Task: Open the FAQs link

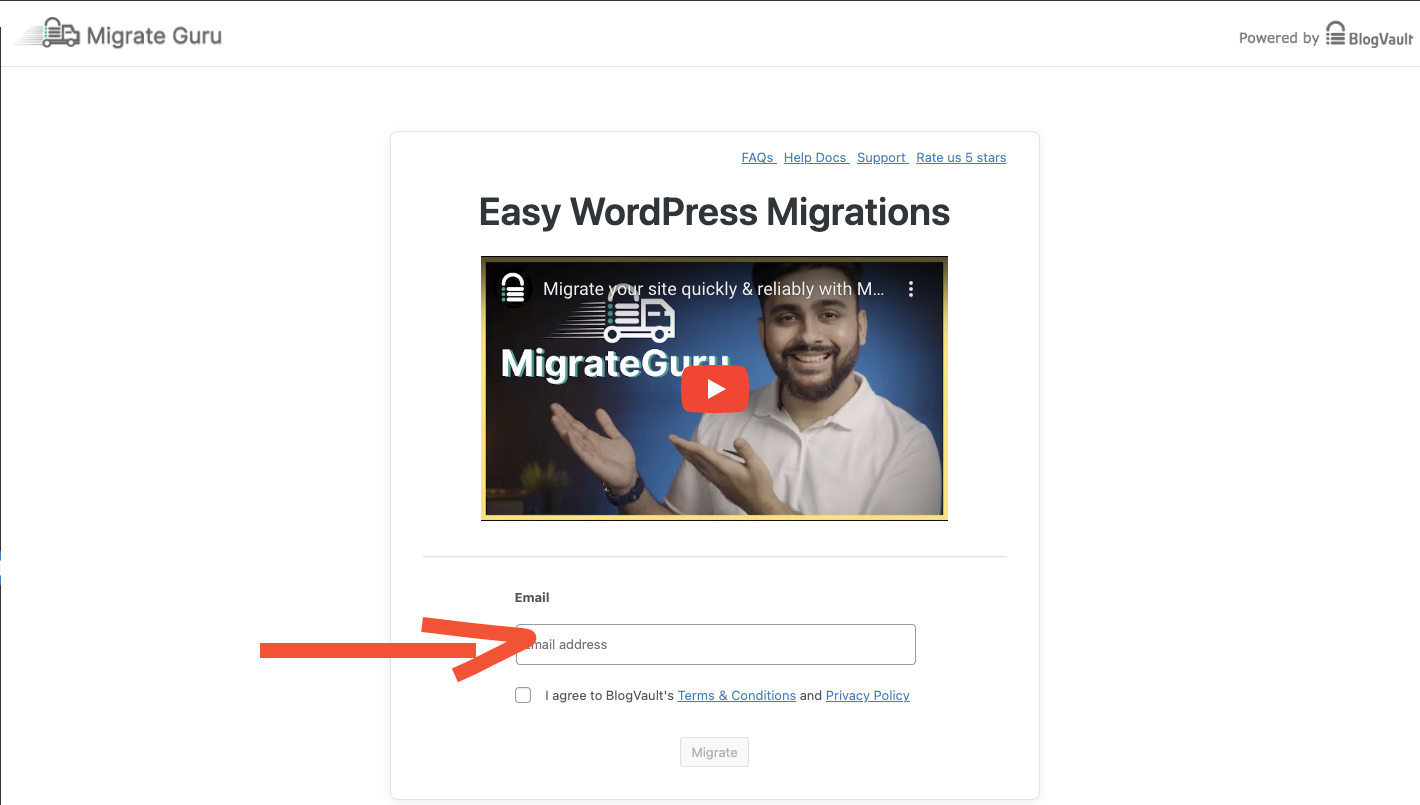Action: [757, 158]
